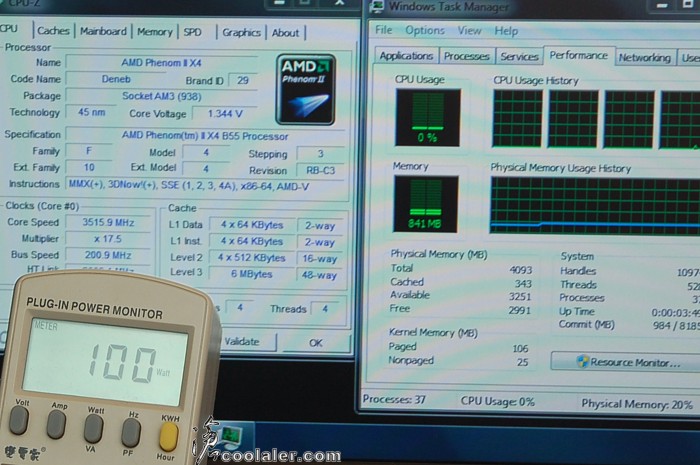Click the first CPU Usage History graph
This screenshot has height=465, width=700.
[x=517, y=119]
